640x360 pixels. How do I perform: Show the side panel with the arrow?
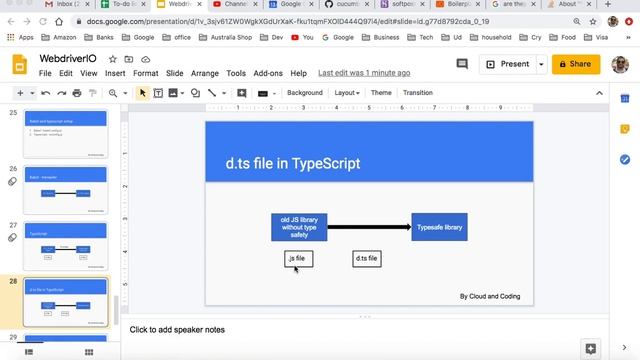click(x=624, y=347)
